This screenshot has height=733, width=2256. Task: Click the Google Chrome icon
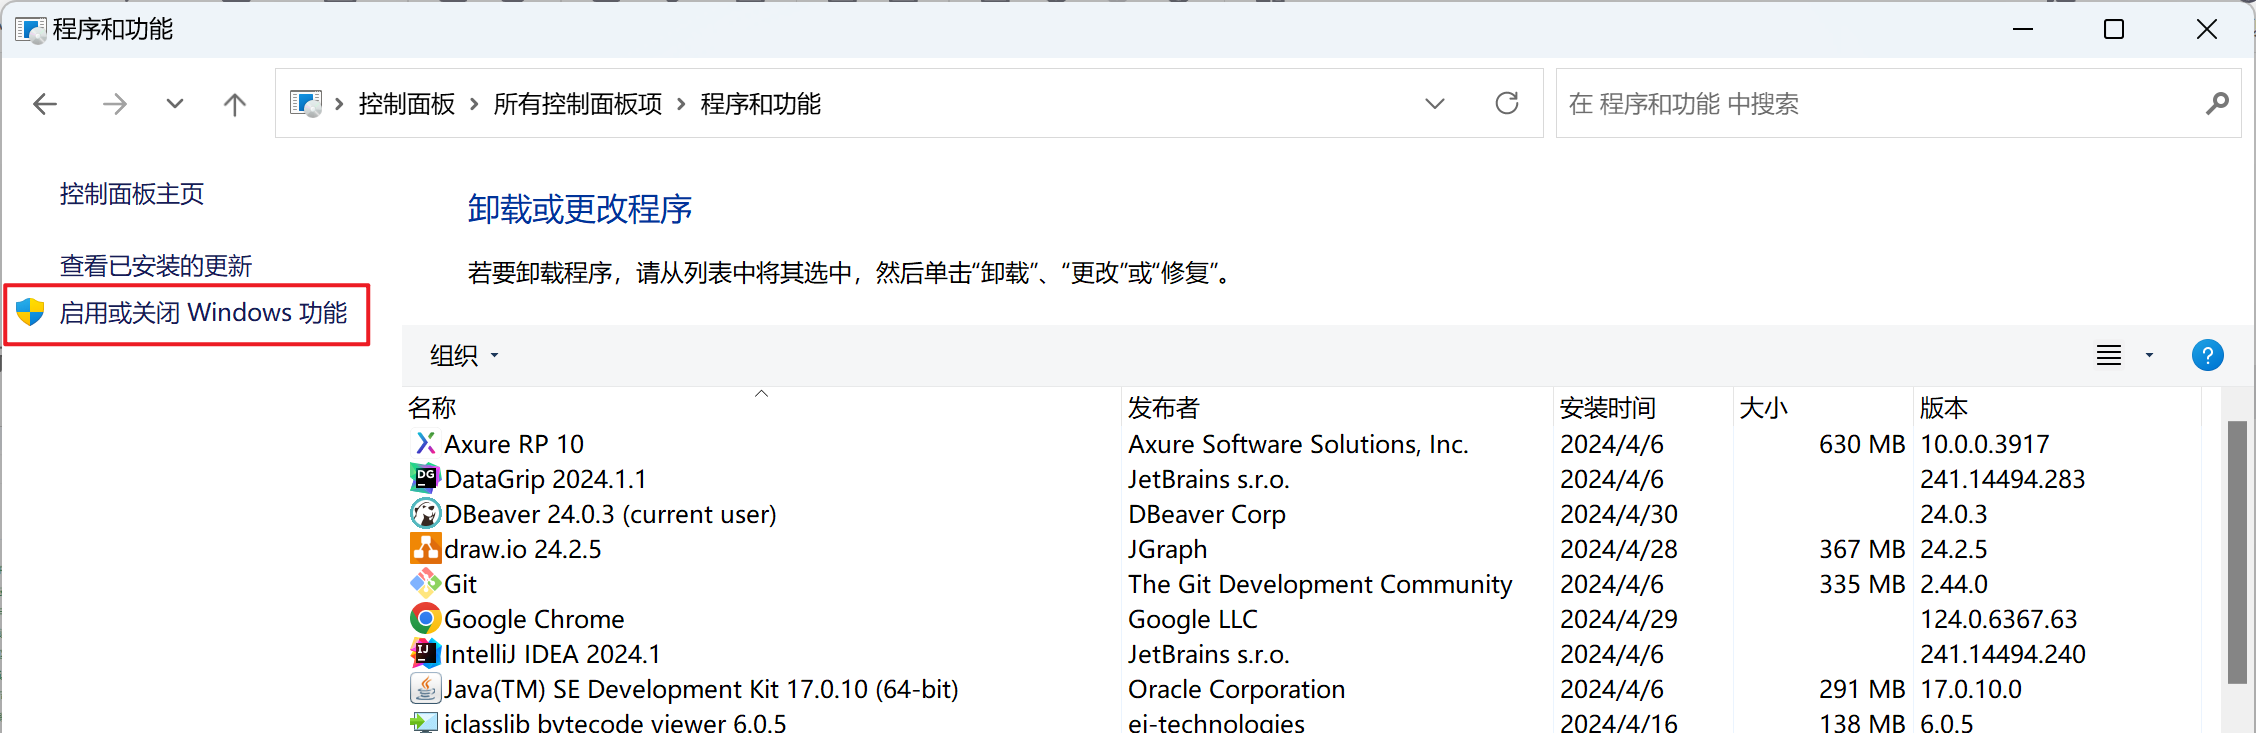click(x=425, y=618)
